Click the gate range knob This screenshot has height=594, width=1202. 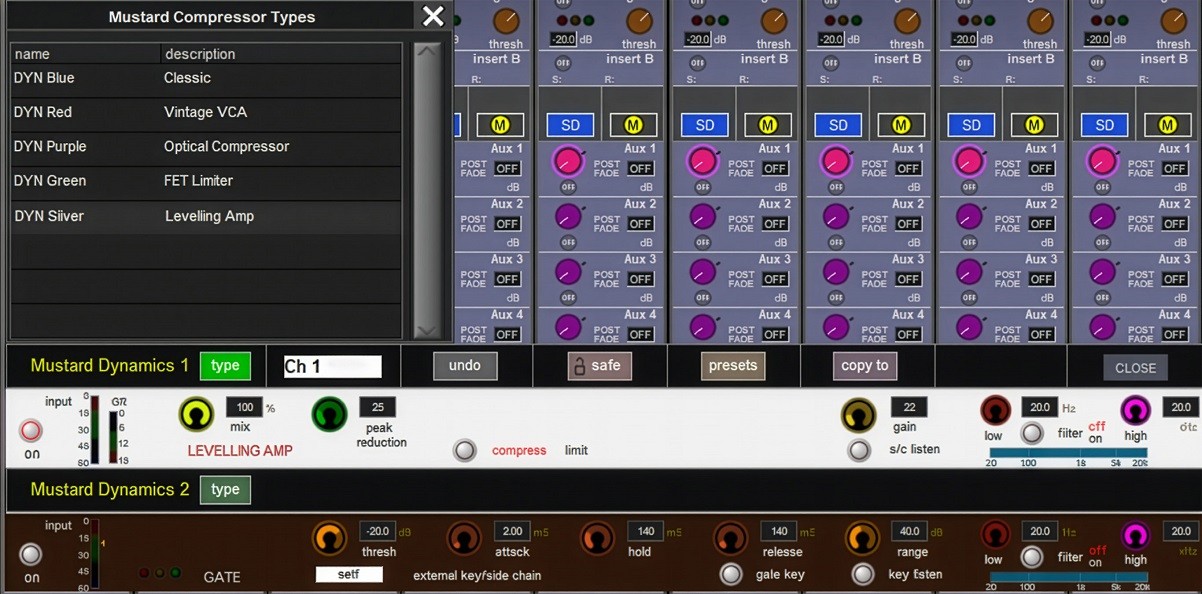tap(862, 538)
